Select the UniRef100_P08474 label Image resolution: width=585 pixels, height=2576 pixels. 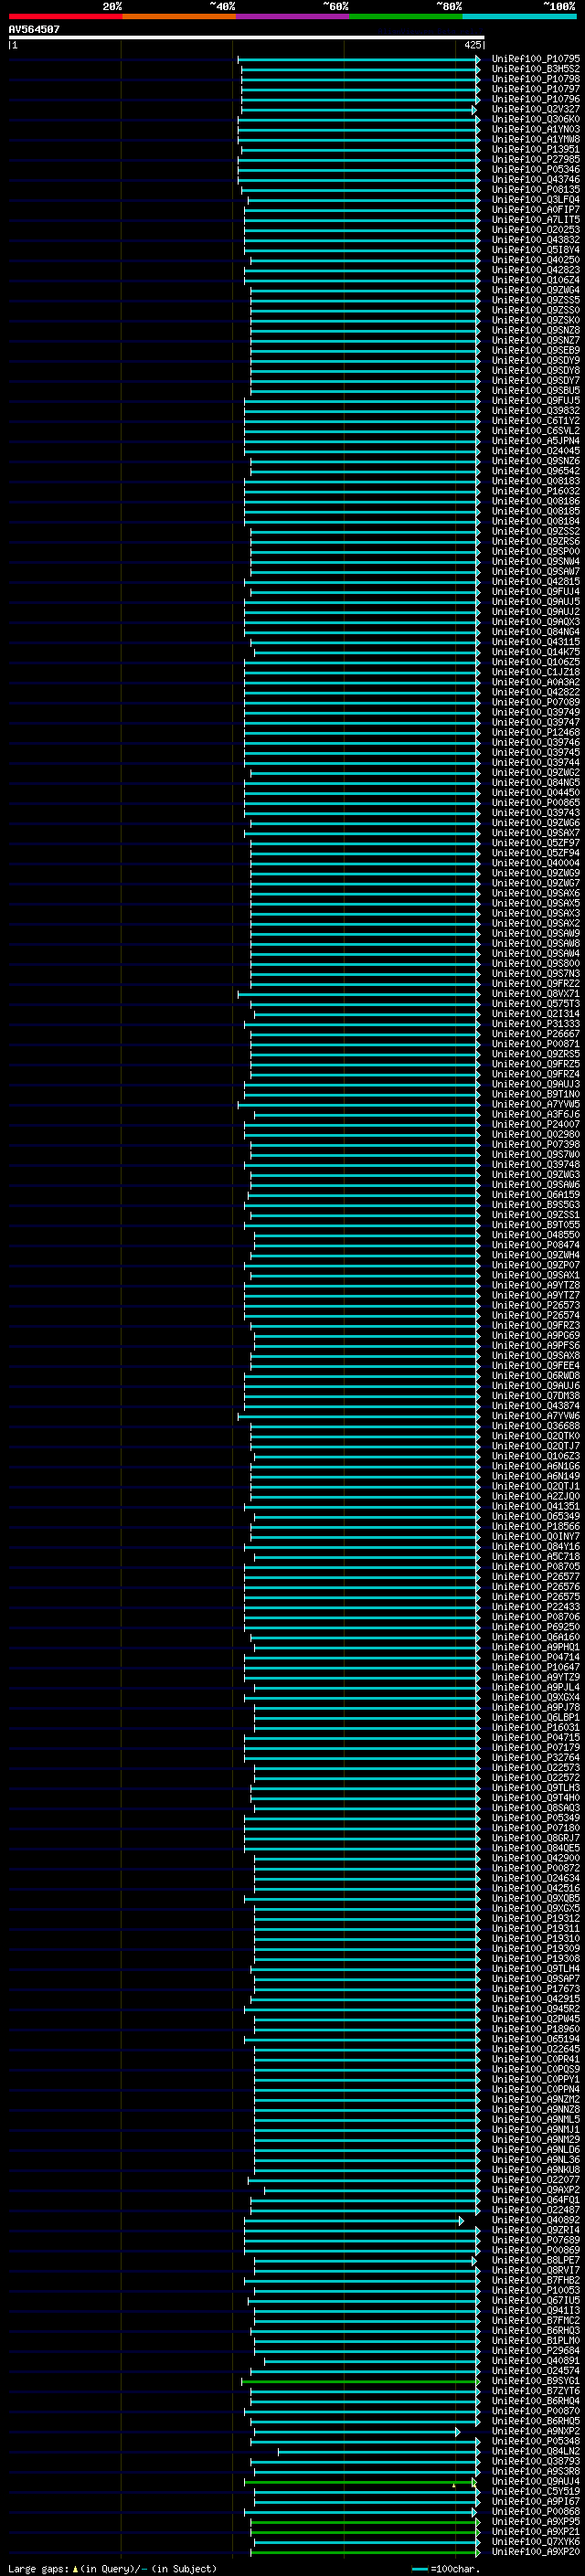[x=535, y=1245]
